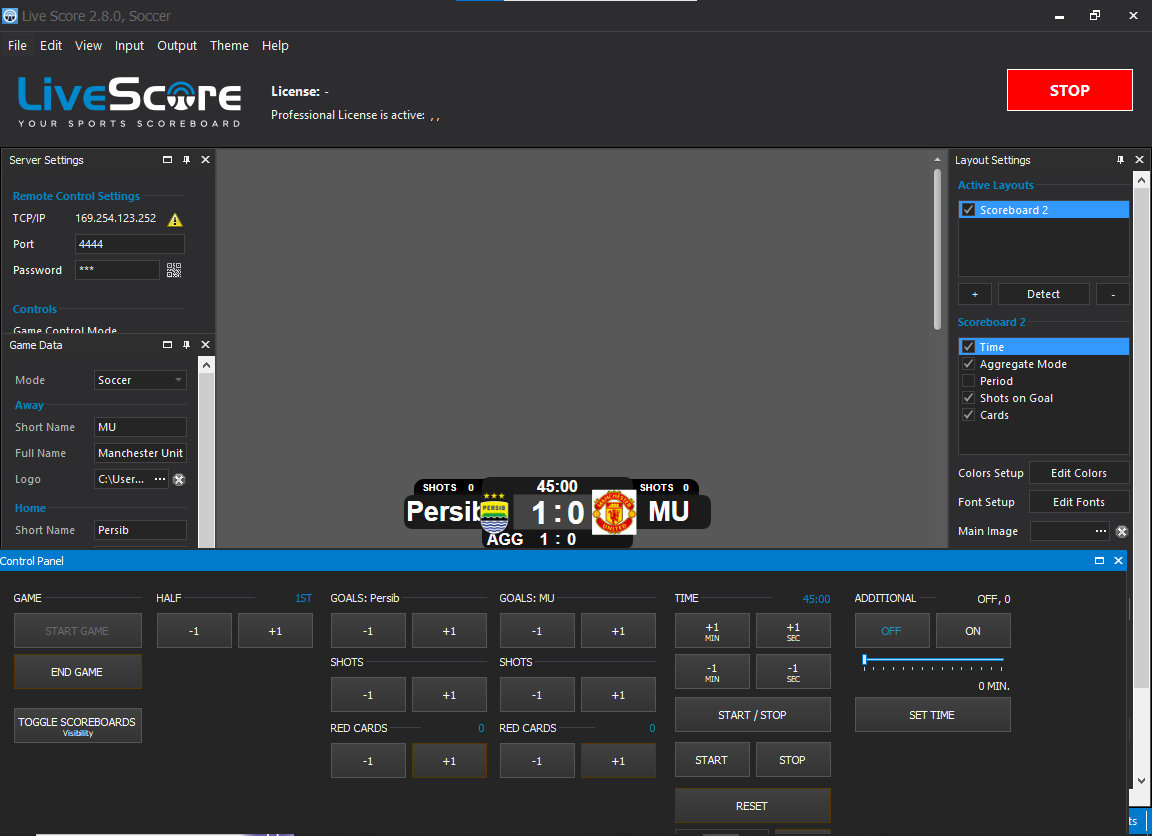Click the Persib logo on scoreboard preview
Viewport: 1152px width, 836px height.
(494, 513)
